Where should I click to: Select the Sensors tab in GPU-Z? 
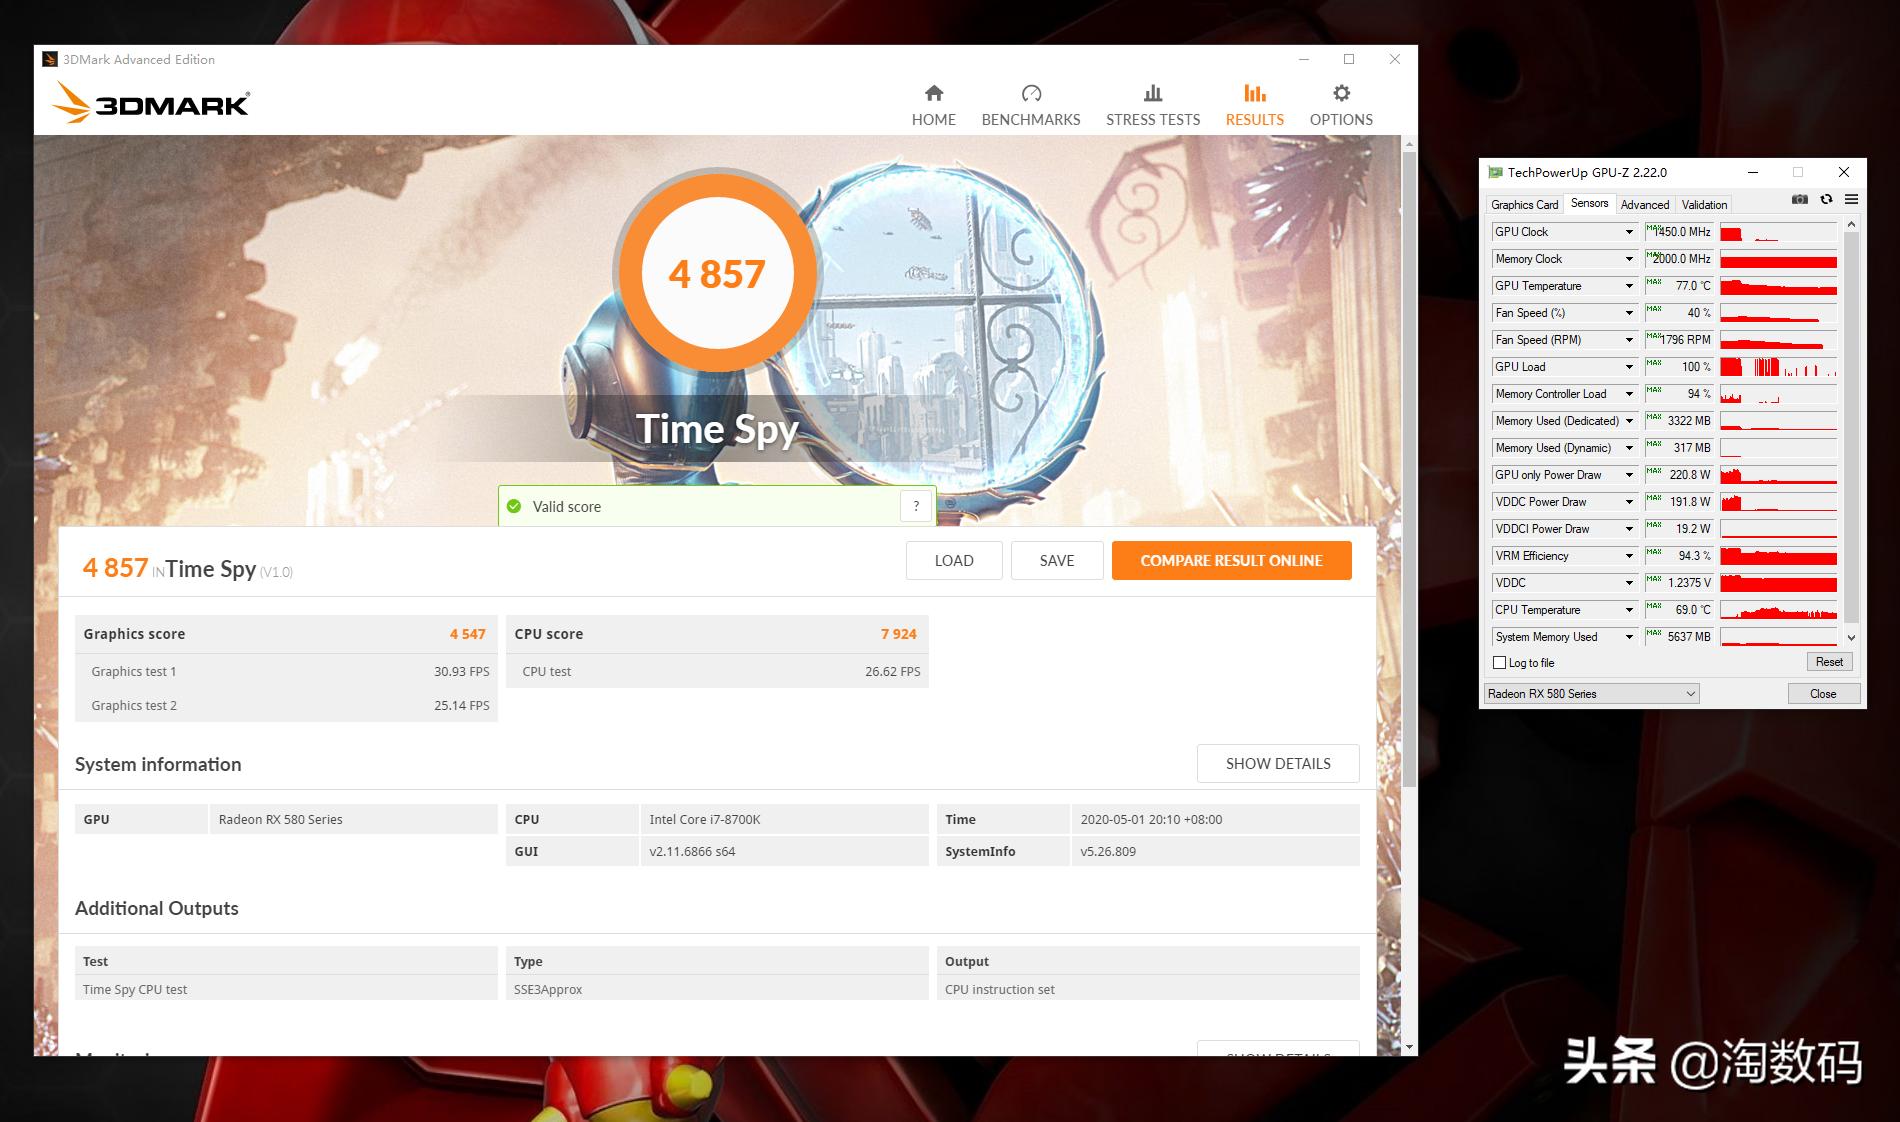point(1589,203)
